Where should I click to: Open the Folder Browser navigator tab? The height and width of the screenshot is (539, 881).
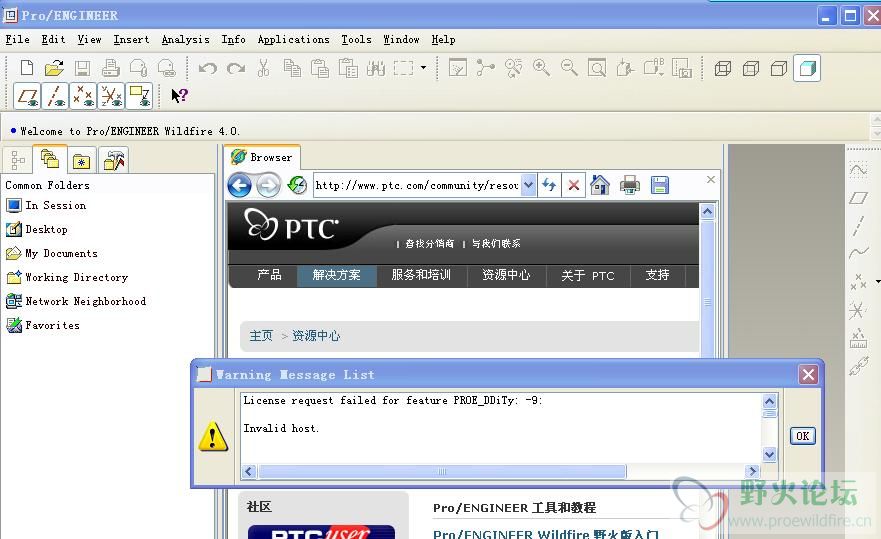50,159
